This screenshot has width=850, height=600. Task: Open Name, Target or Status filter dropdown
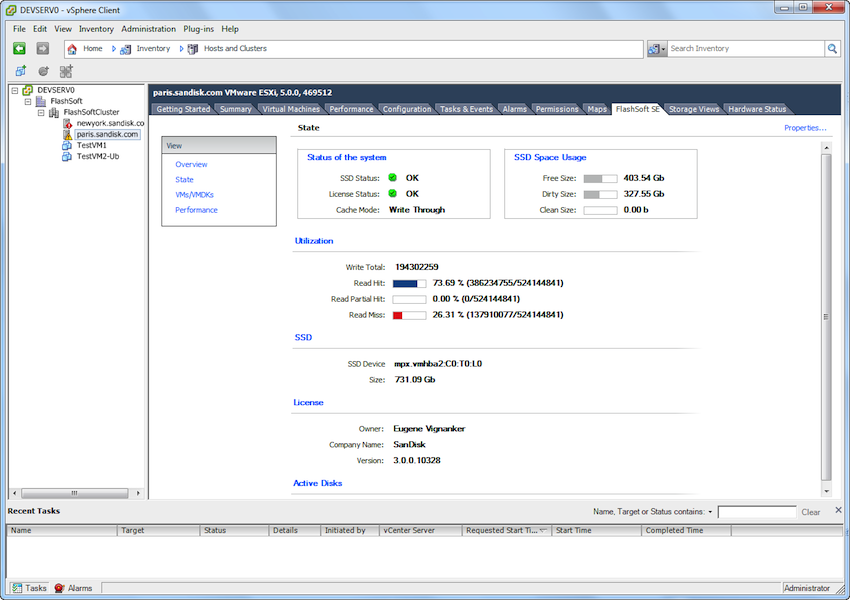pyautogui.click(x=710, y=512)
